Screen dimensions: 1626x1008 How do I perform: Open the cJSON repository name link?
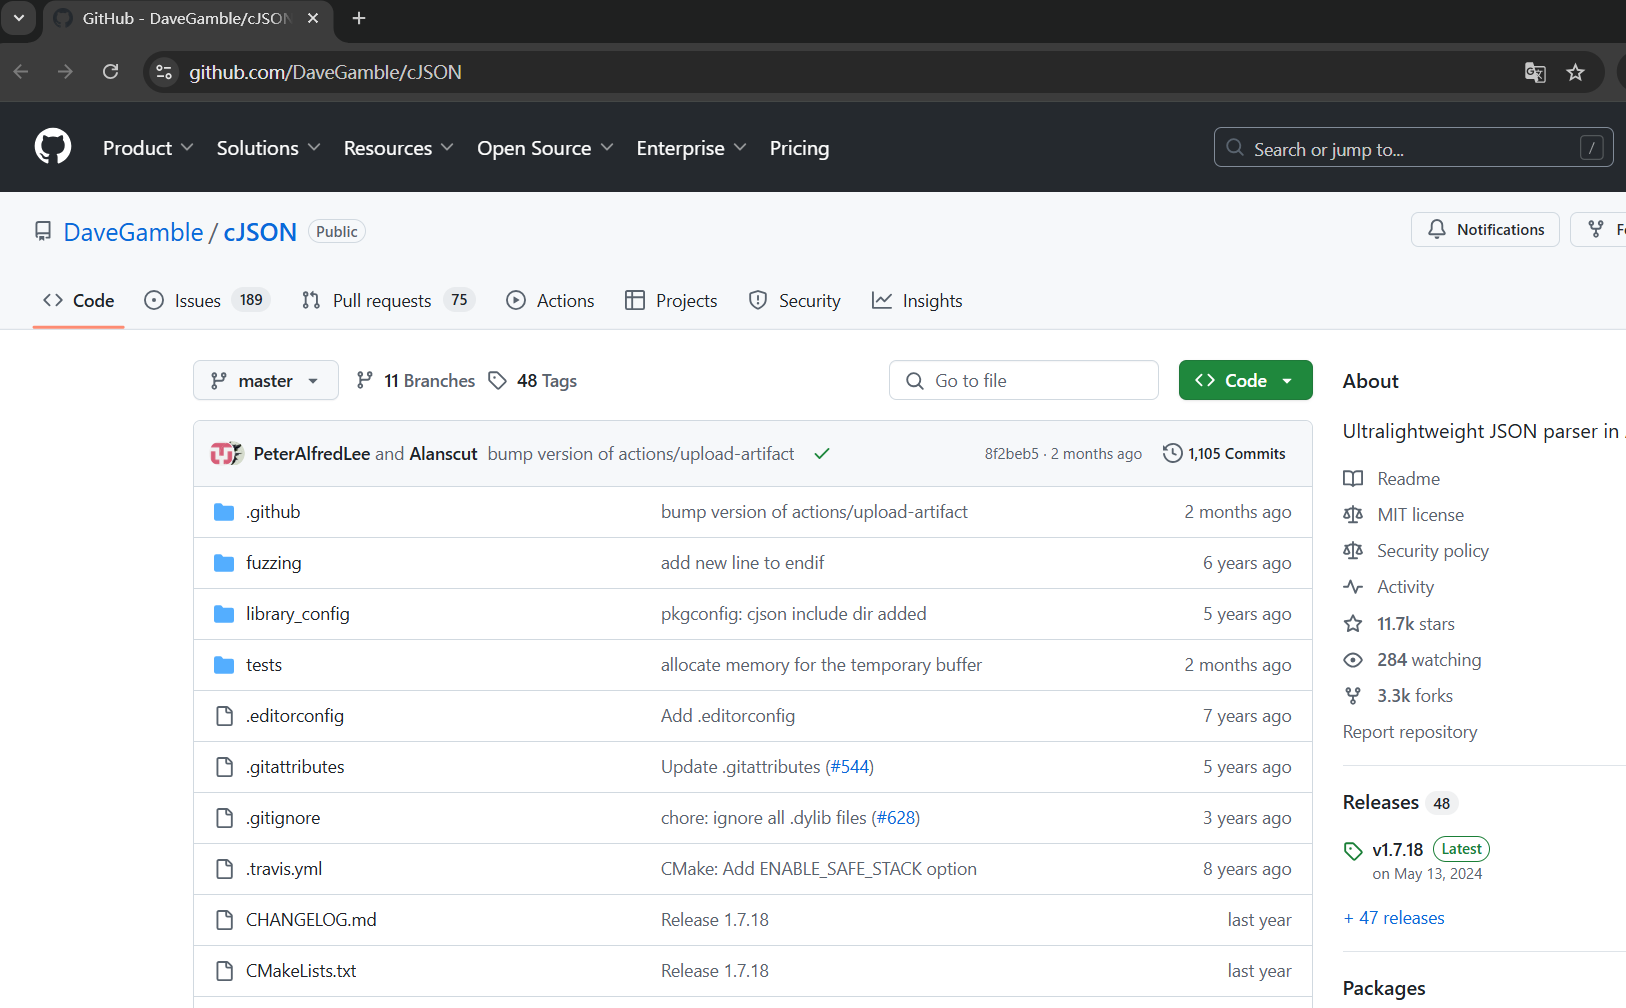click(x=260, y=232)
